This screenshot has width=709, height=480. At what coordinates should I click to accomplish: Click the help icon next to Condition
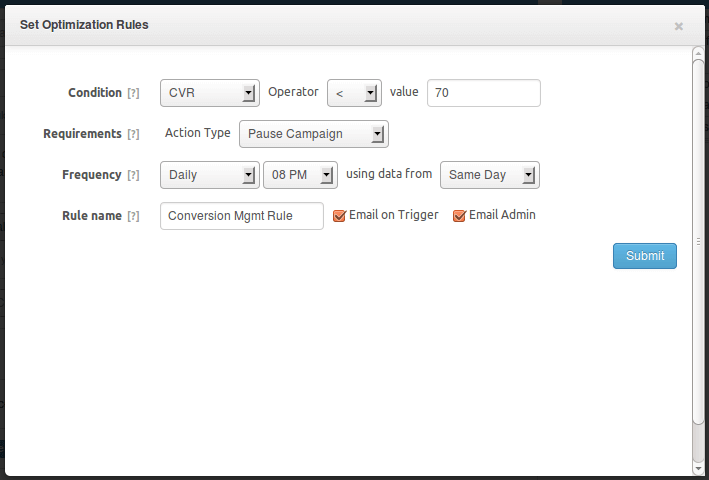click(133, 93)
